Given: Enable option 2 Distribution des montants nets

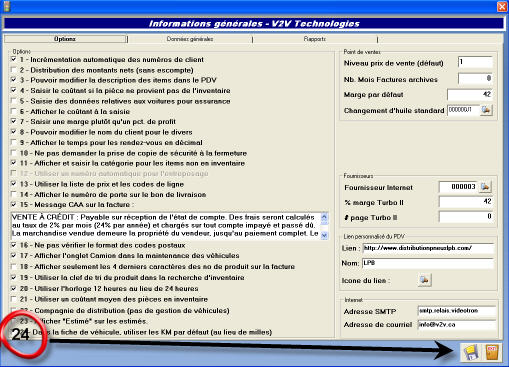Looking at the screenshot, I should [14, 70].
